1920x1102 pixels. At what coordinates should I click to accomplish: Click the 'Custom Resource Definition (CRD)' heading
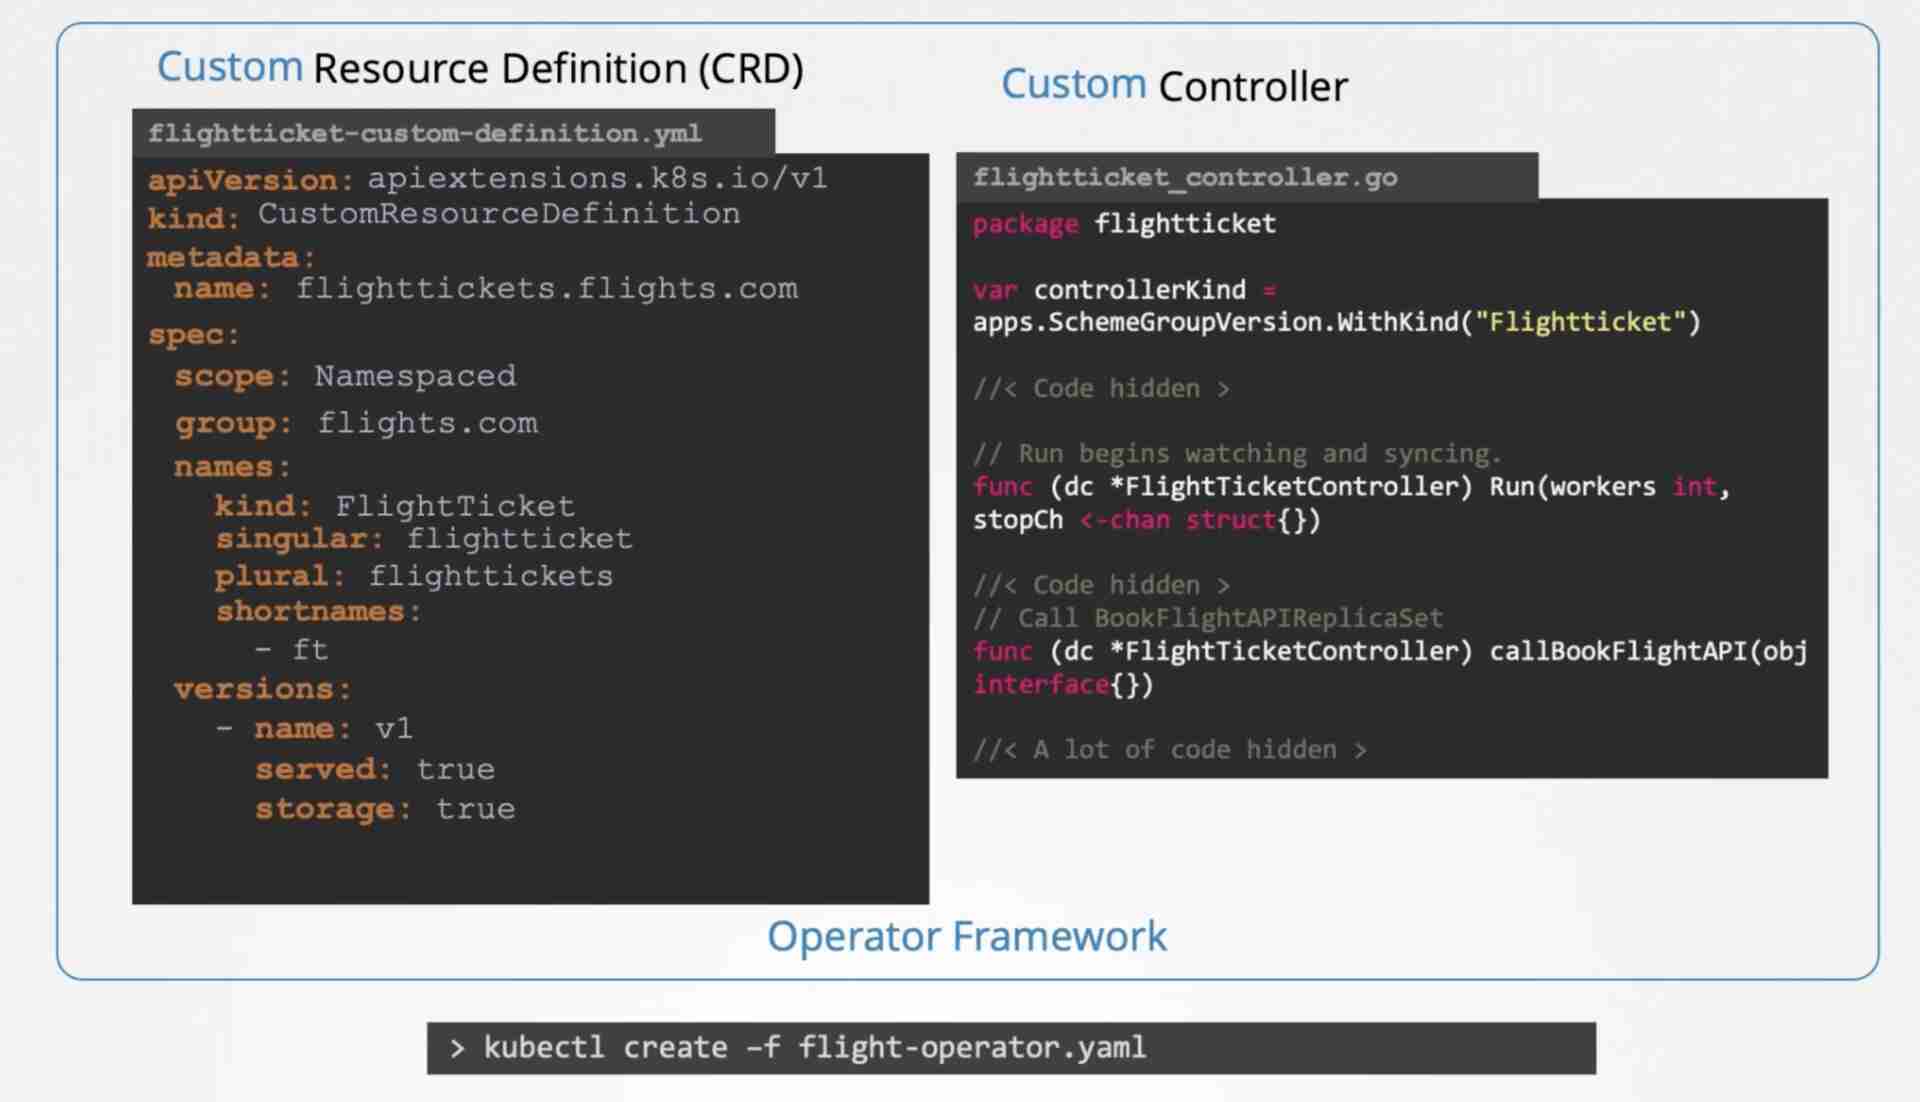coord(480,68)
